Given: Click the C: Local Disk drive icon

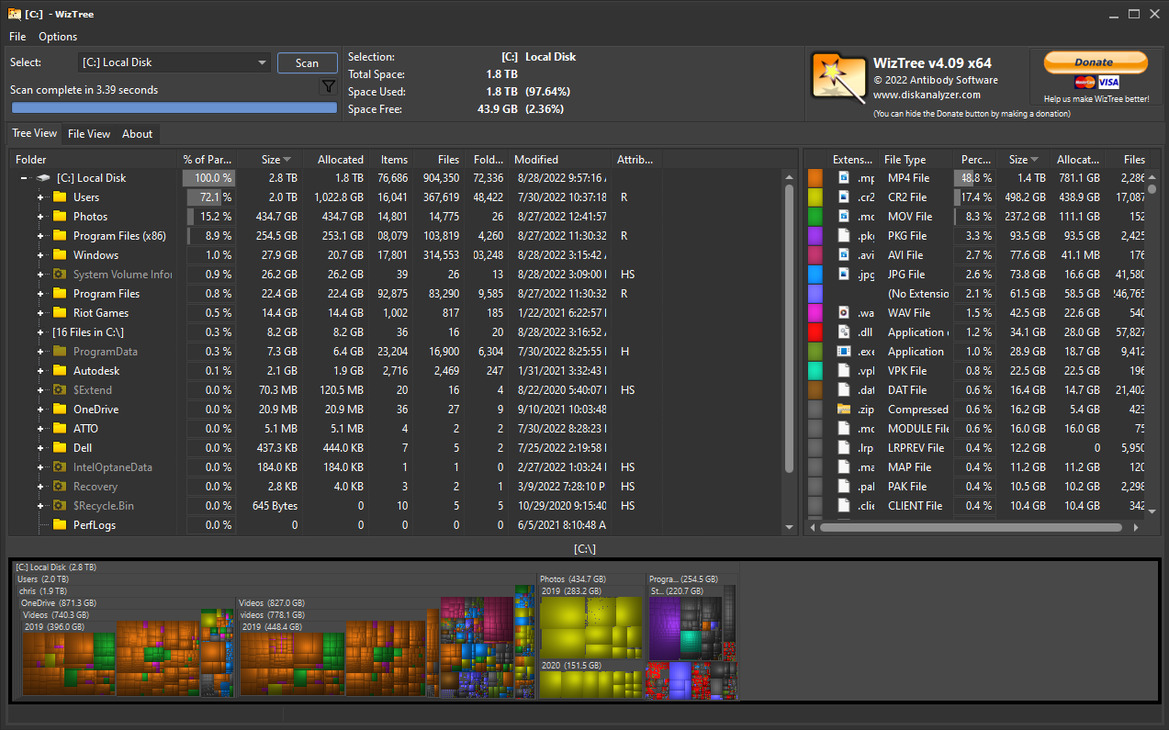Looking at the screenshot, I should [43, 178].
